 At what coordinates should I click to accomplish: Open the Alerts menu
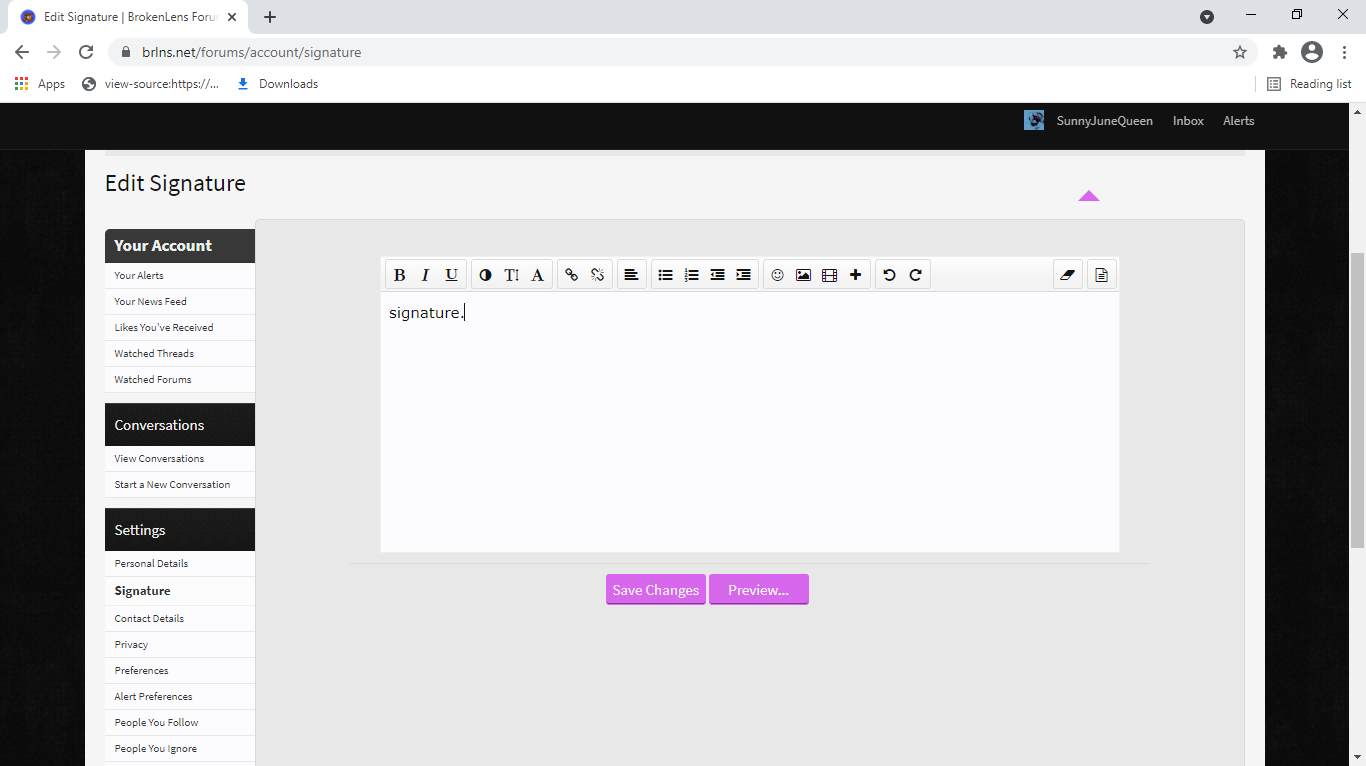click(1238, 121)
